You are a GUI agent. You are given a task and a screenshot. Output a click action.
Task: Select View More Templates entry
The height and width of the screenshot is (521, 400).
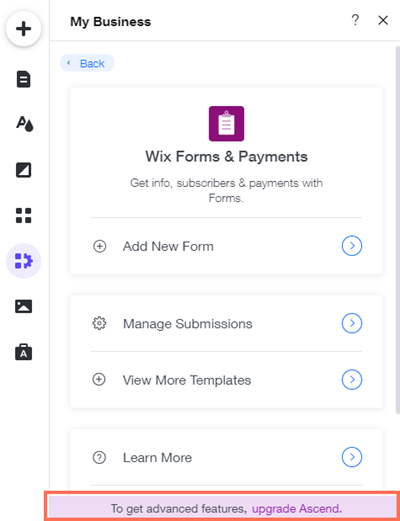coord(227,380)
